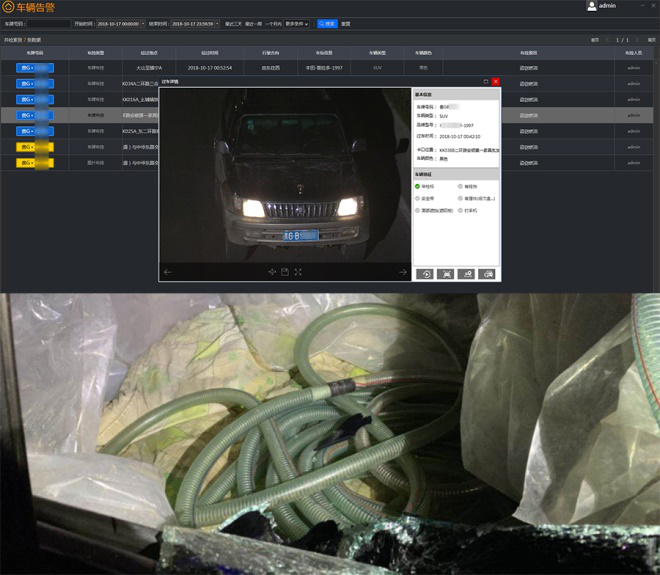Click the save image icon below photo

point(285,272)
